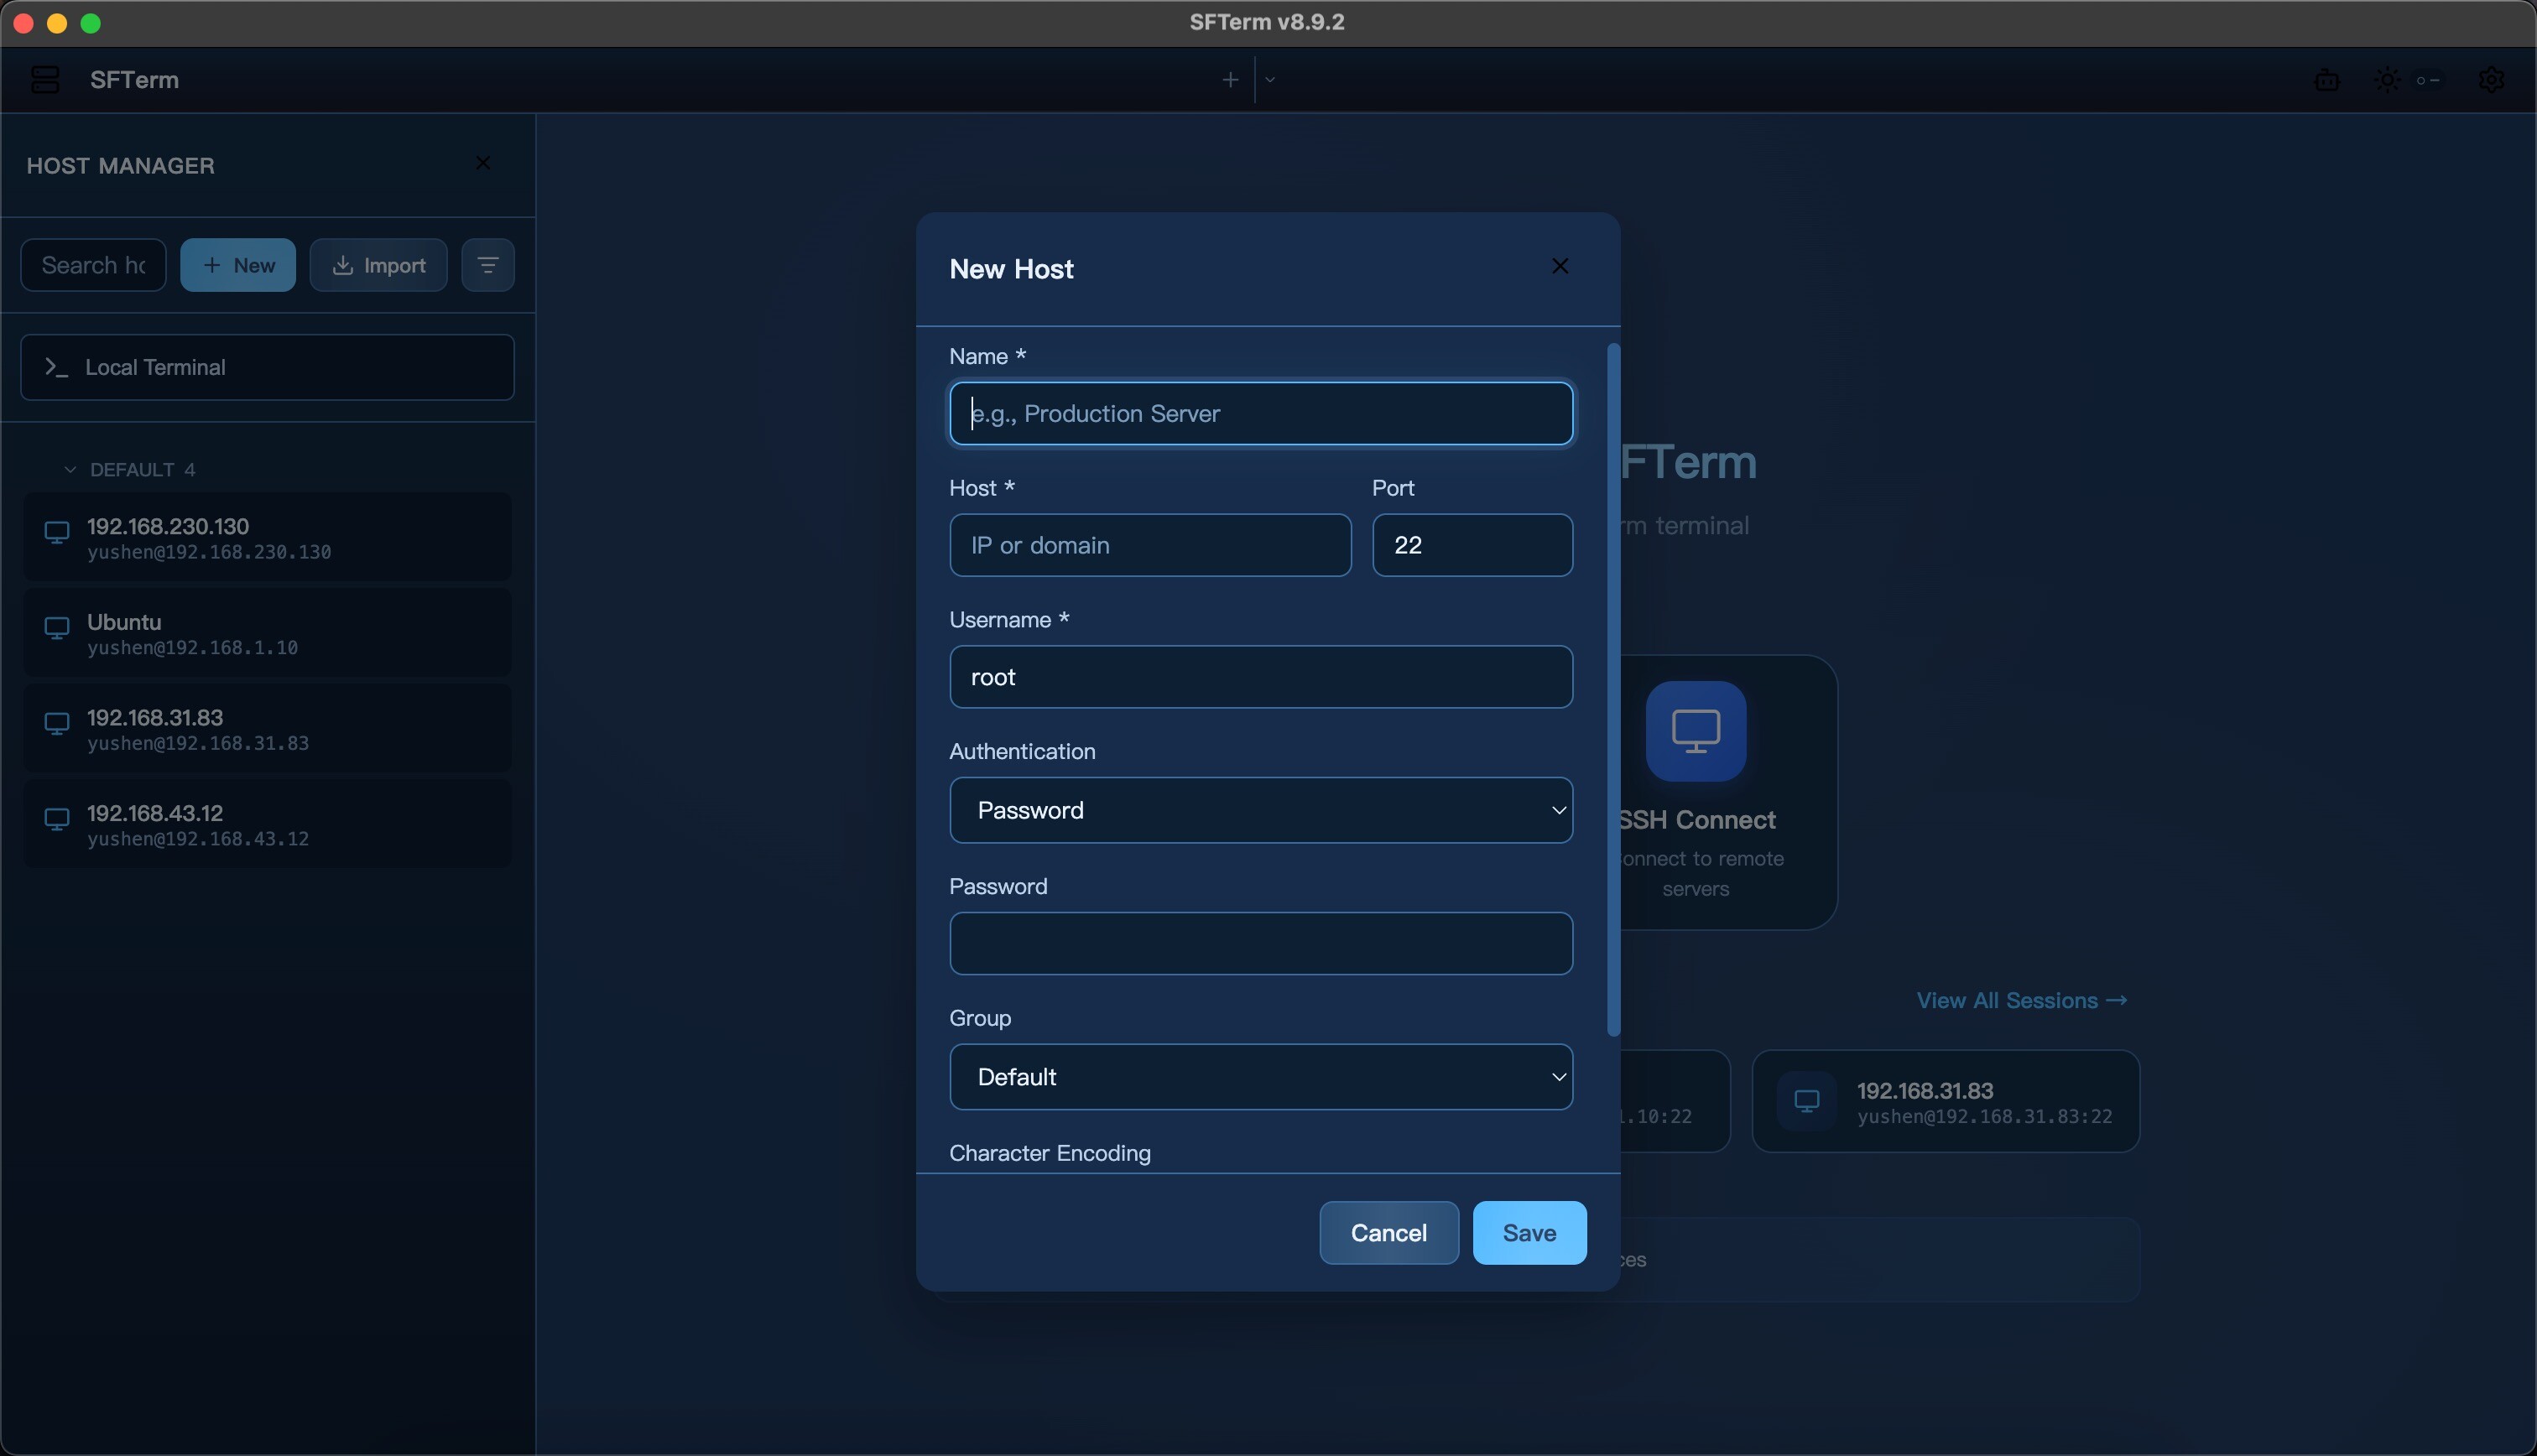Image resolution: width=2537 pixels, height=1456 pixels.
Task: Toggle light theme with the sun icon
Action: click(x=2387, y=80)
